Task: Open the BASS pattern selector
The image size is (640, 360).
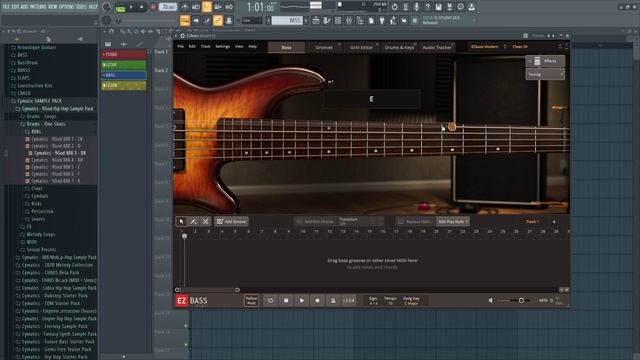Action: tap(288, 20)
